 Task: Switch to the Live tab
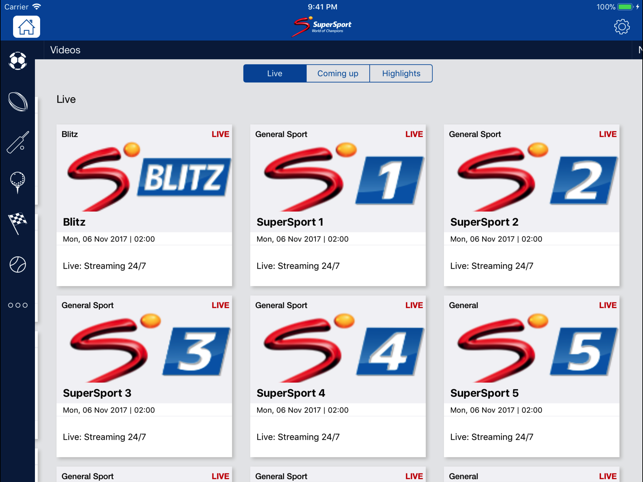point(275,73)
